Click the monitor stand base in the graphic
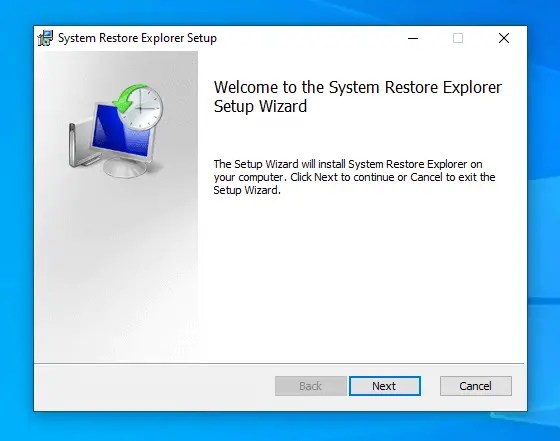This screenshot has width=560, height=441. [125, 168]
